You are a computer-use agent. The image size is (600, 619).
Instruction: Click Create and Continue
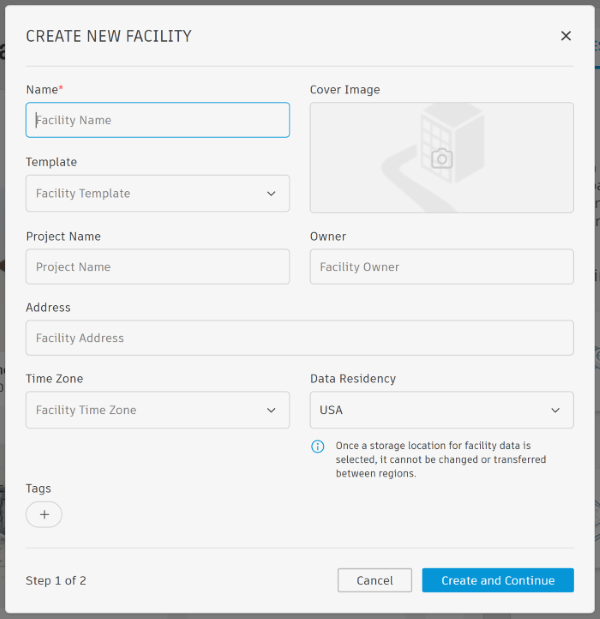[498, 581]
